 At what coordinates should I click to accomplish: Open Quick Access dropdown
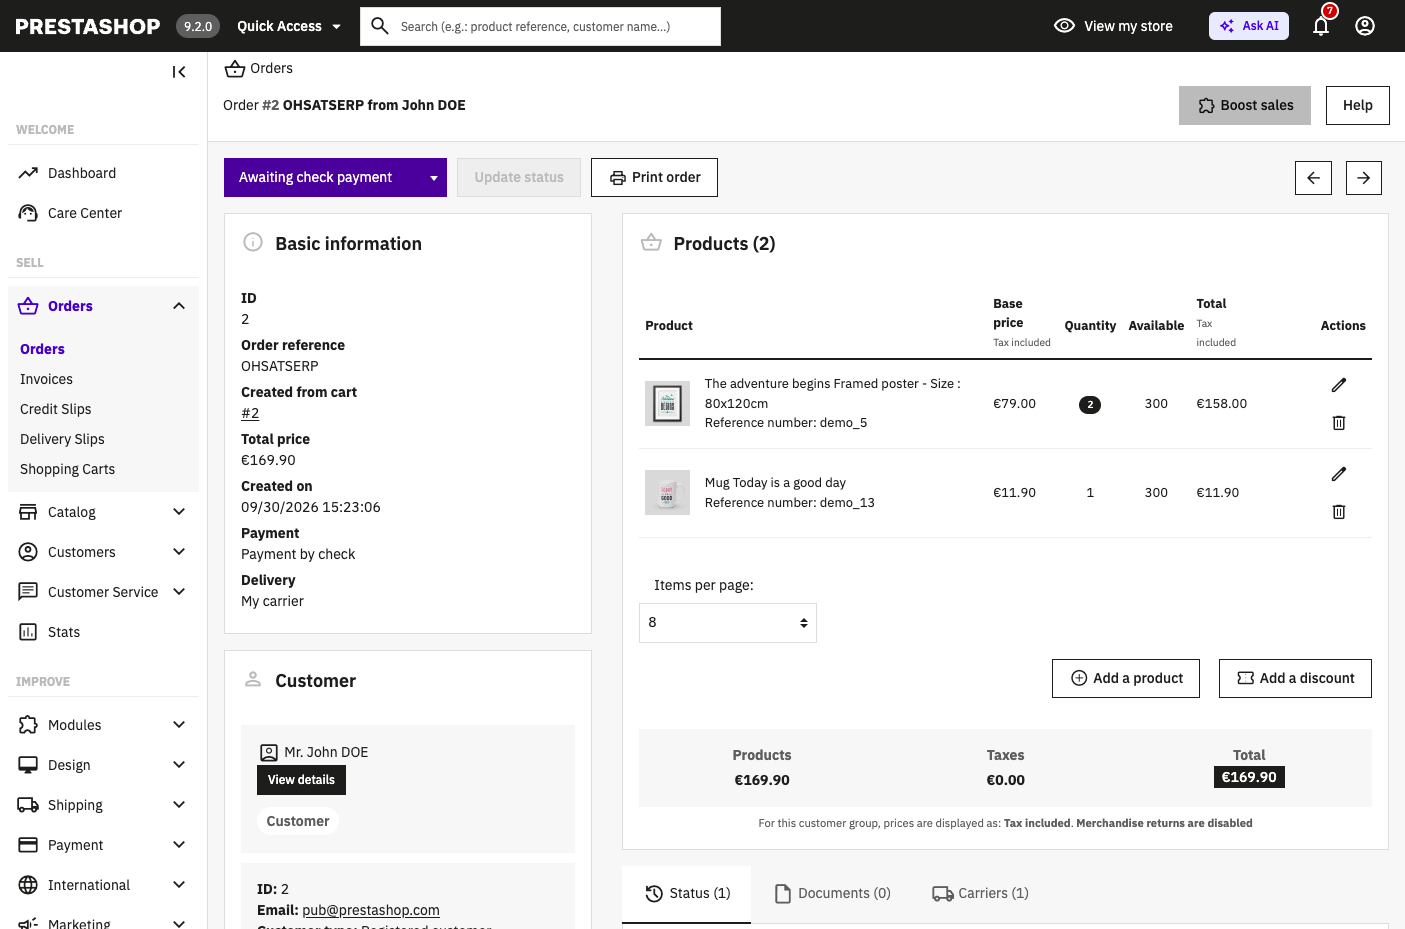coord(289,26)
